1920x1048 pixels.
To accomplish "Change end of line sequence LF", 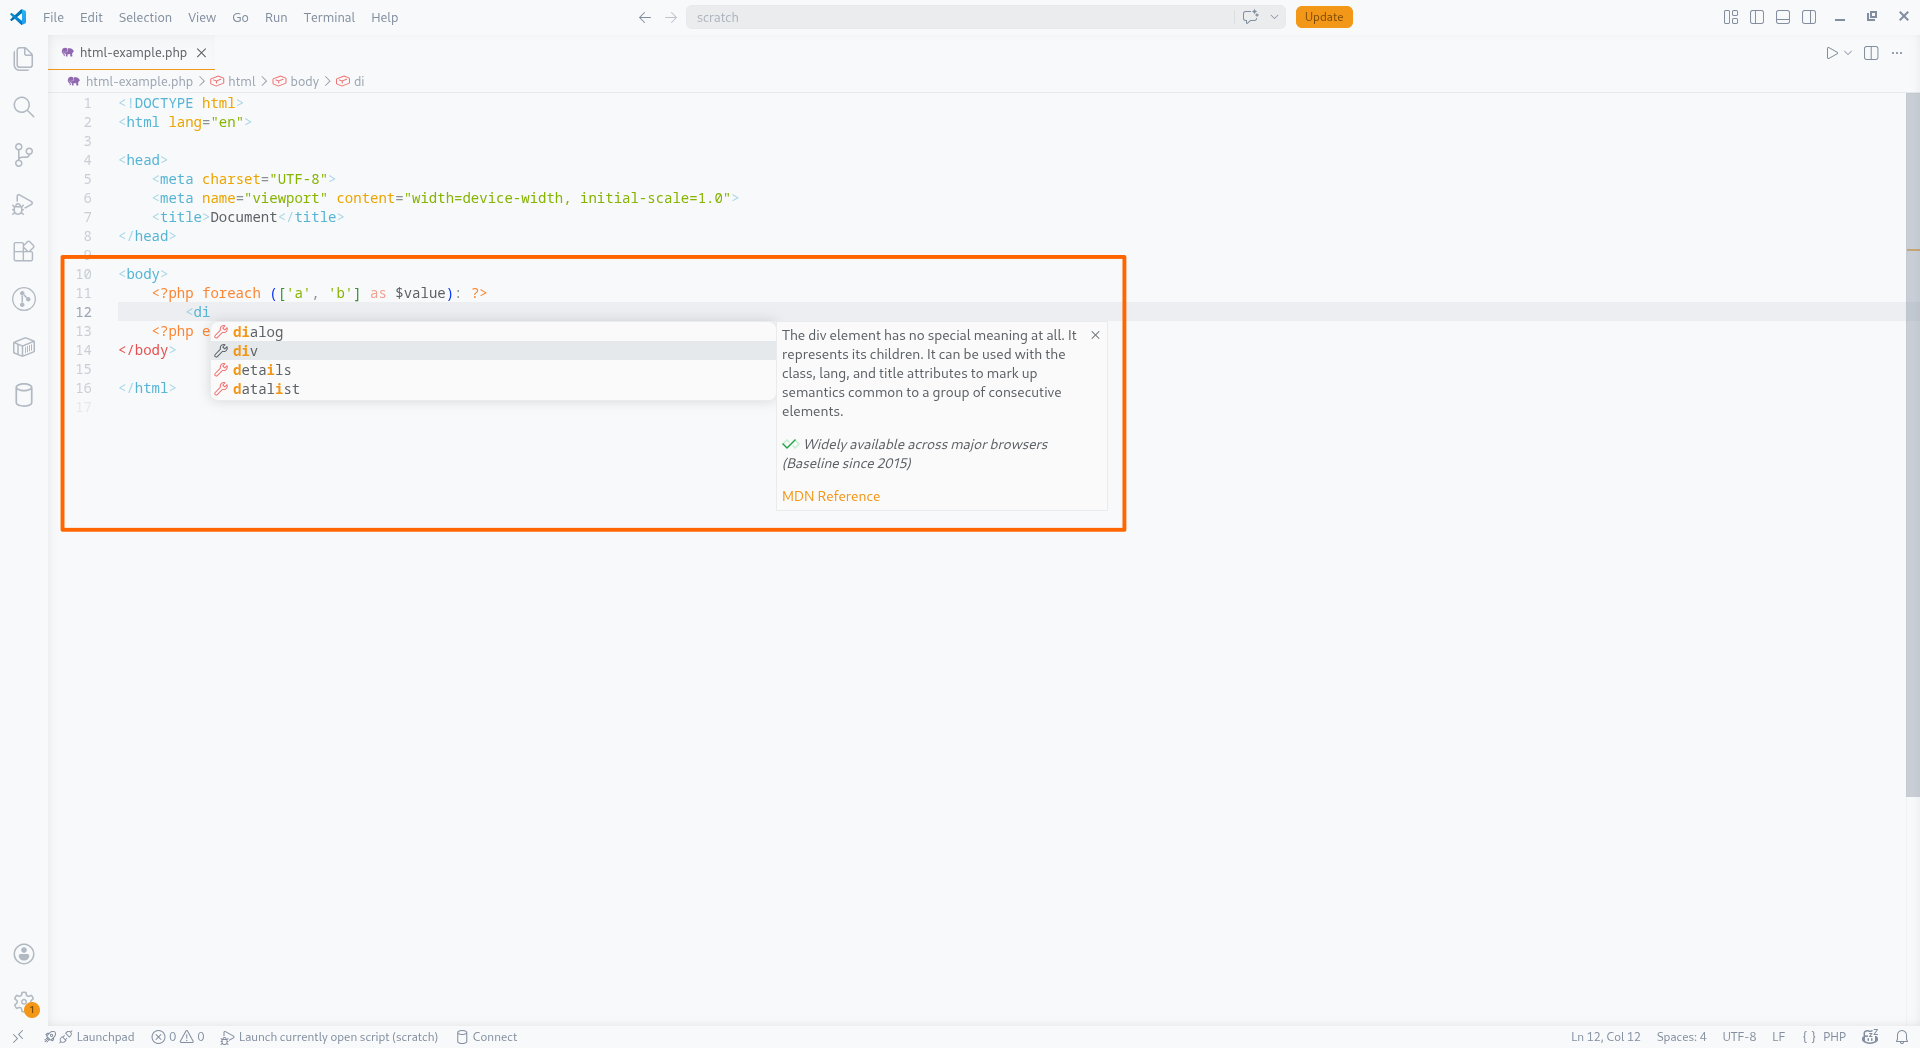I will (x=1778, y=1037).
